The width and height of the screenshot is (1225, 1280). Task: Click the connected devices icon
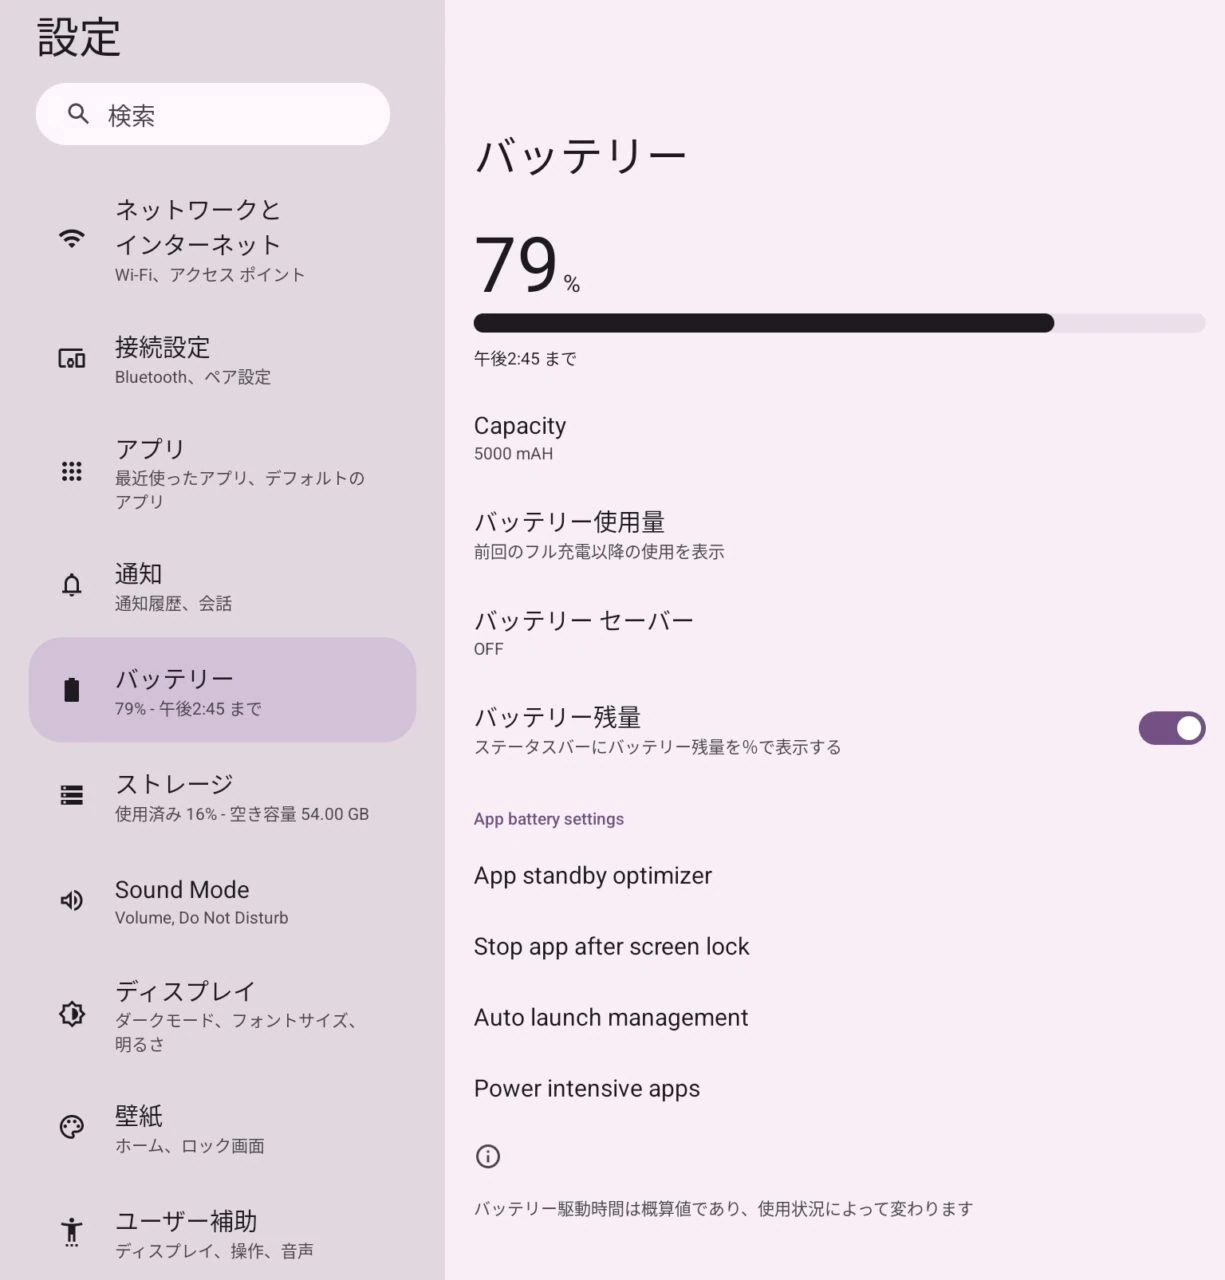point(71,358)
